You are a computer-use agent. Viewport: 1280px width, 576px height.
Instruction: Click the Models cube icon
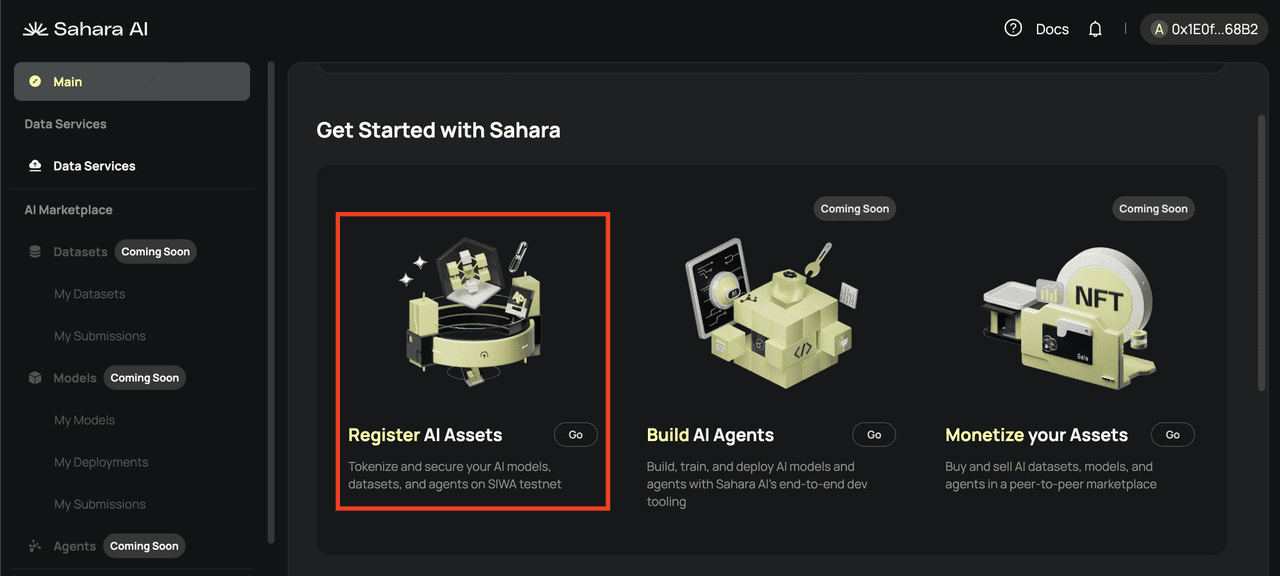(36, 378)
